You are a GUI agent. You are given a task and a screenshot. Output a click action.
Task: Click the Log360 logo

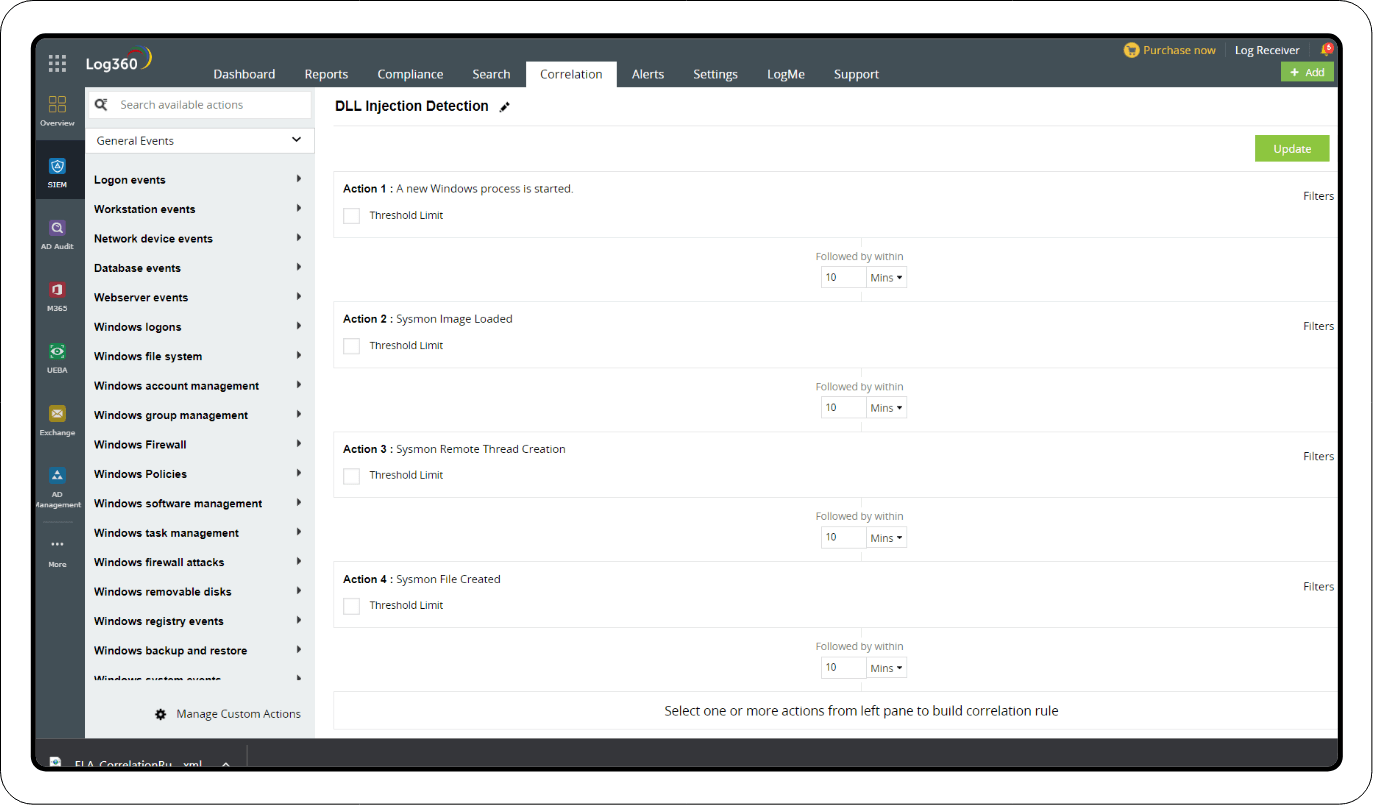(119, 62)
